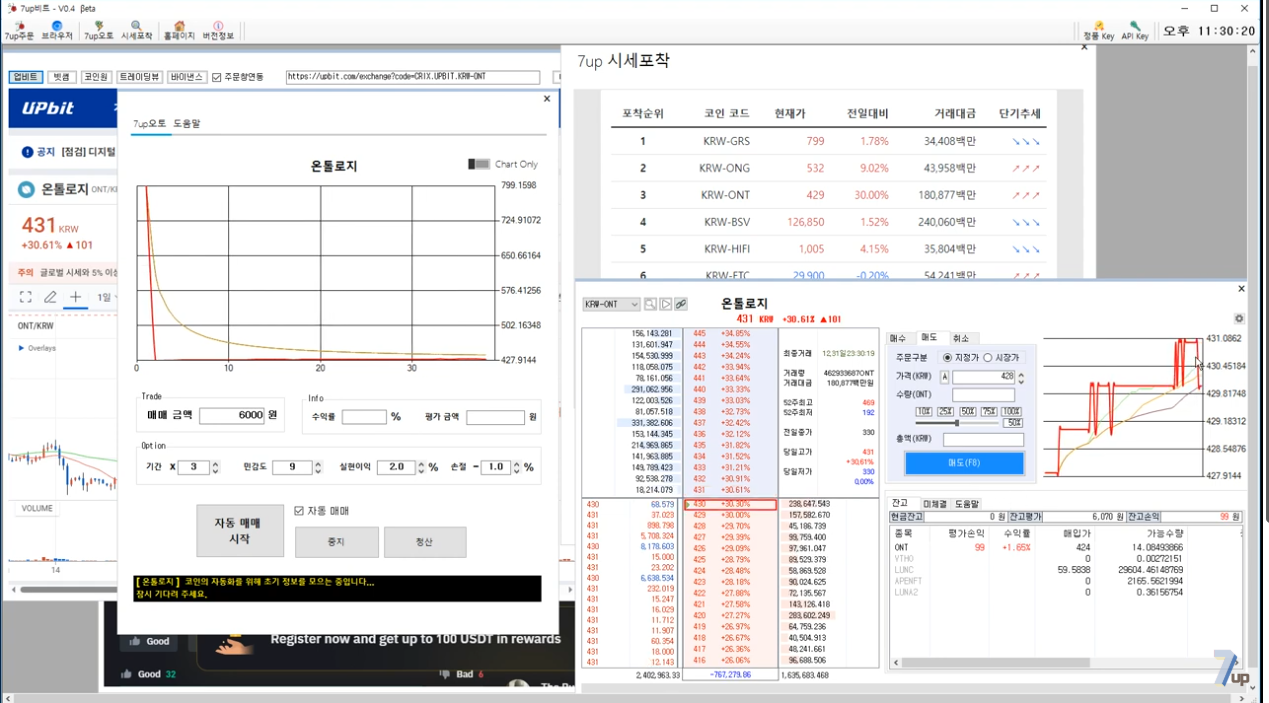Open the API Key icon
Viewport: 1269px width, 703px height.
1135,31
